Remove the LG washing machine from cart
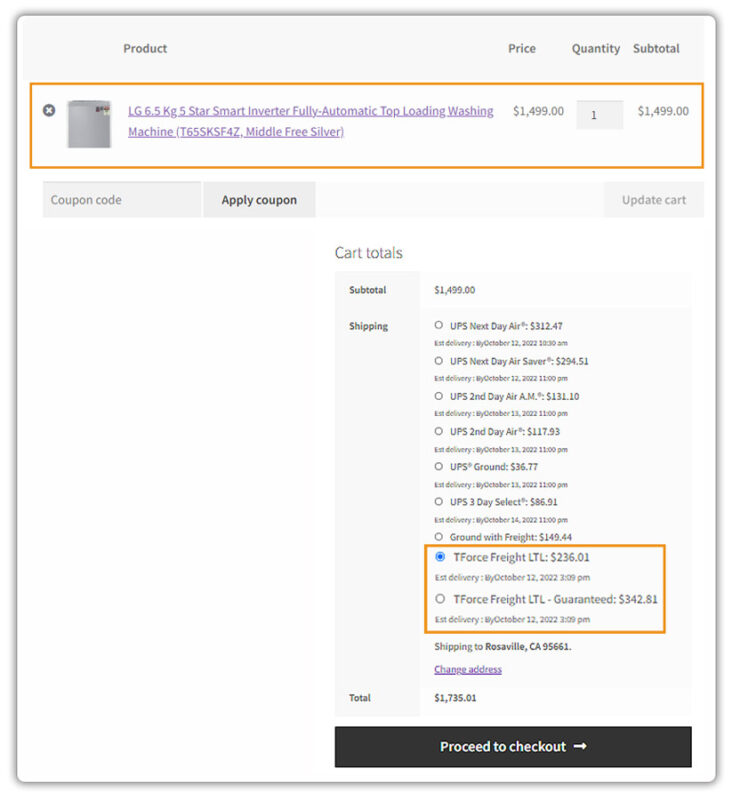The image size is (732, 800). [49, 110]
